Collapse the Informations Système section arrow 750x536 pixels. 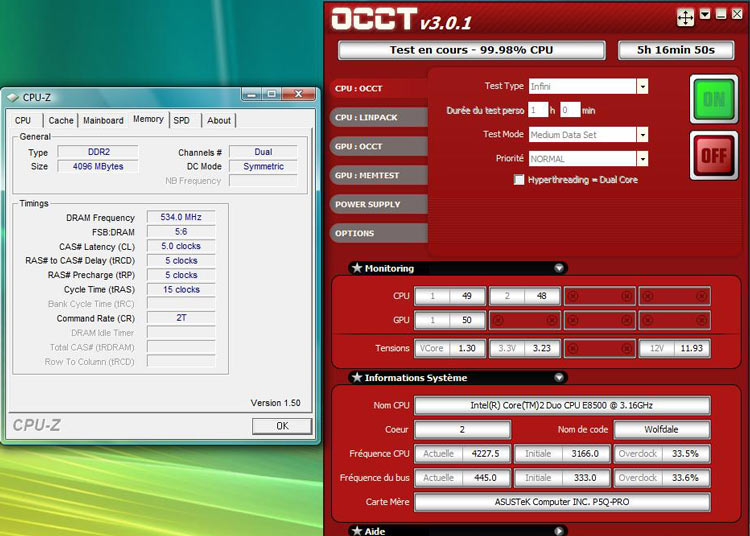click(x=559, y=378)
